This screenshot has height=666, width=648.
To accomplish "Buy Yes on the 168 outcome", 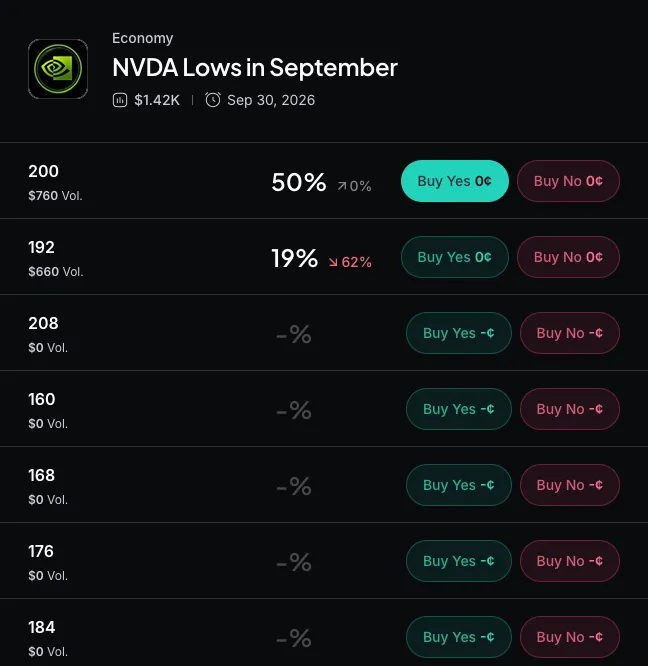I will [x=459, y=485].
